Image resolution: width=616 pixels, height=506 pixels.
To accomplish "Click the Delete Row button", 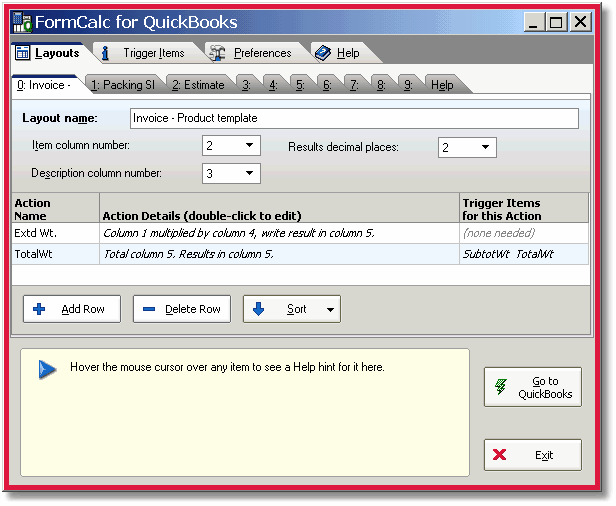I will pos(182,309).
